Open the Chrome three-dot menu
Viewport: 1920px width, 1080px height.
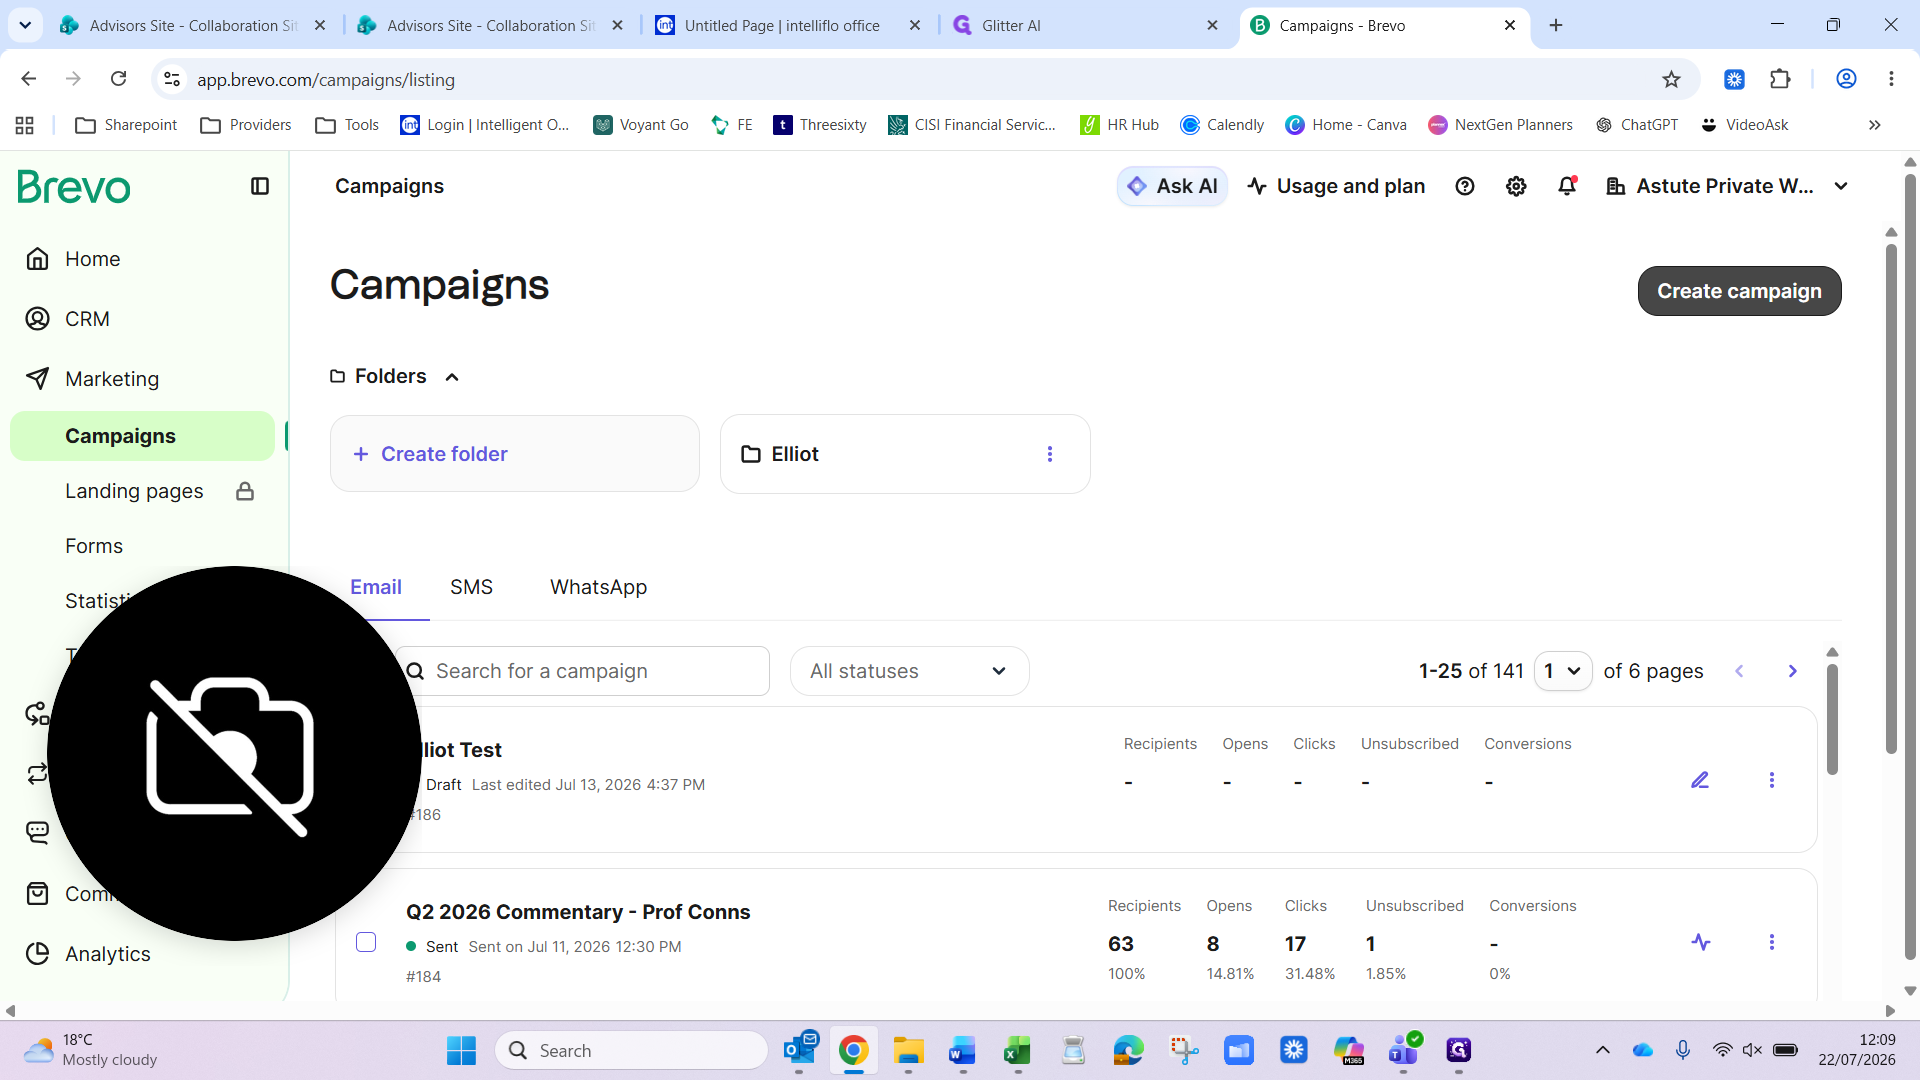pos(1891,80)
